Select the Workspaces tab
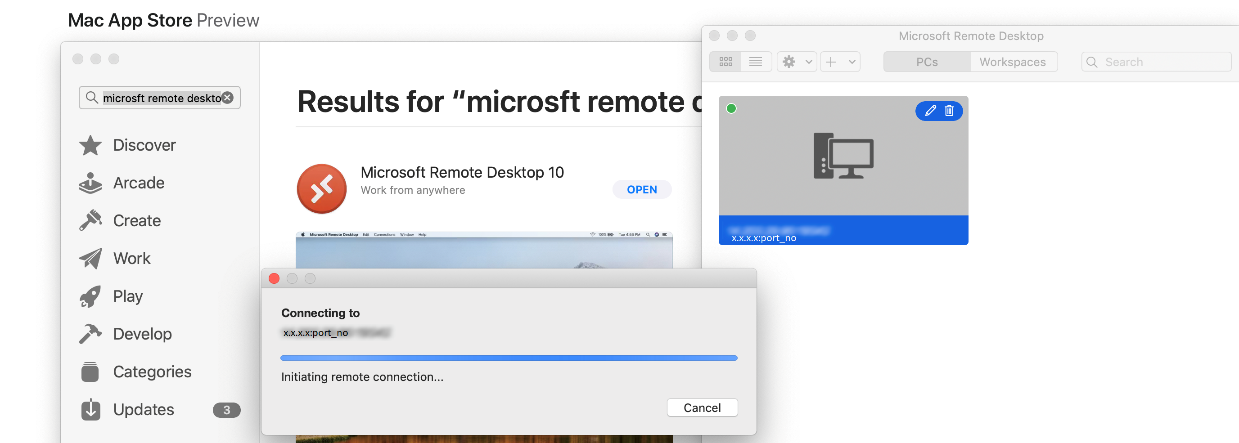 tap(1013, 62)
